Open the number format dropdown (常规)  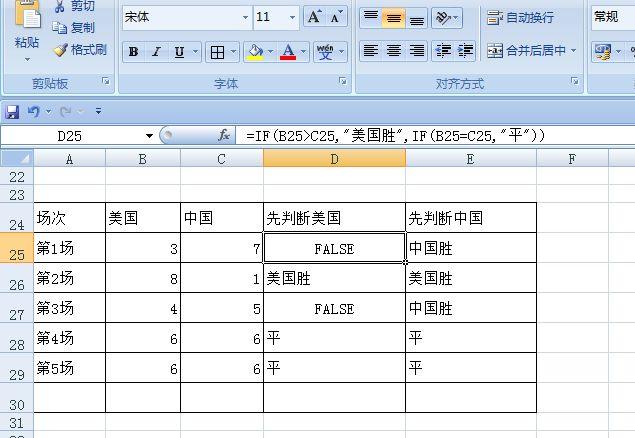pos(612,17)
